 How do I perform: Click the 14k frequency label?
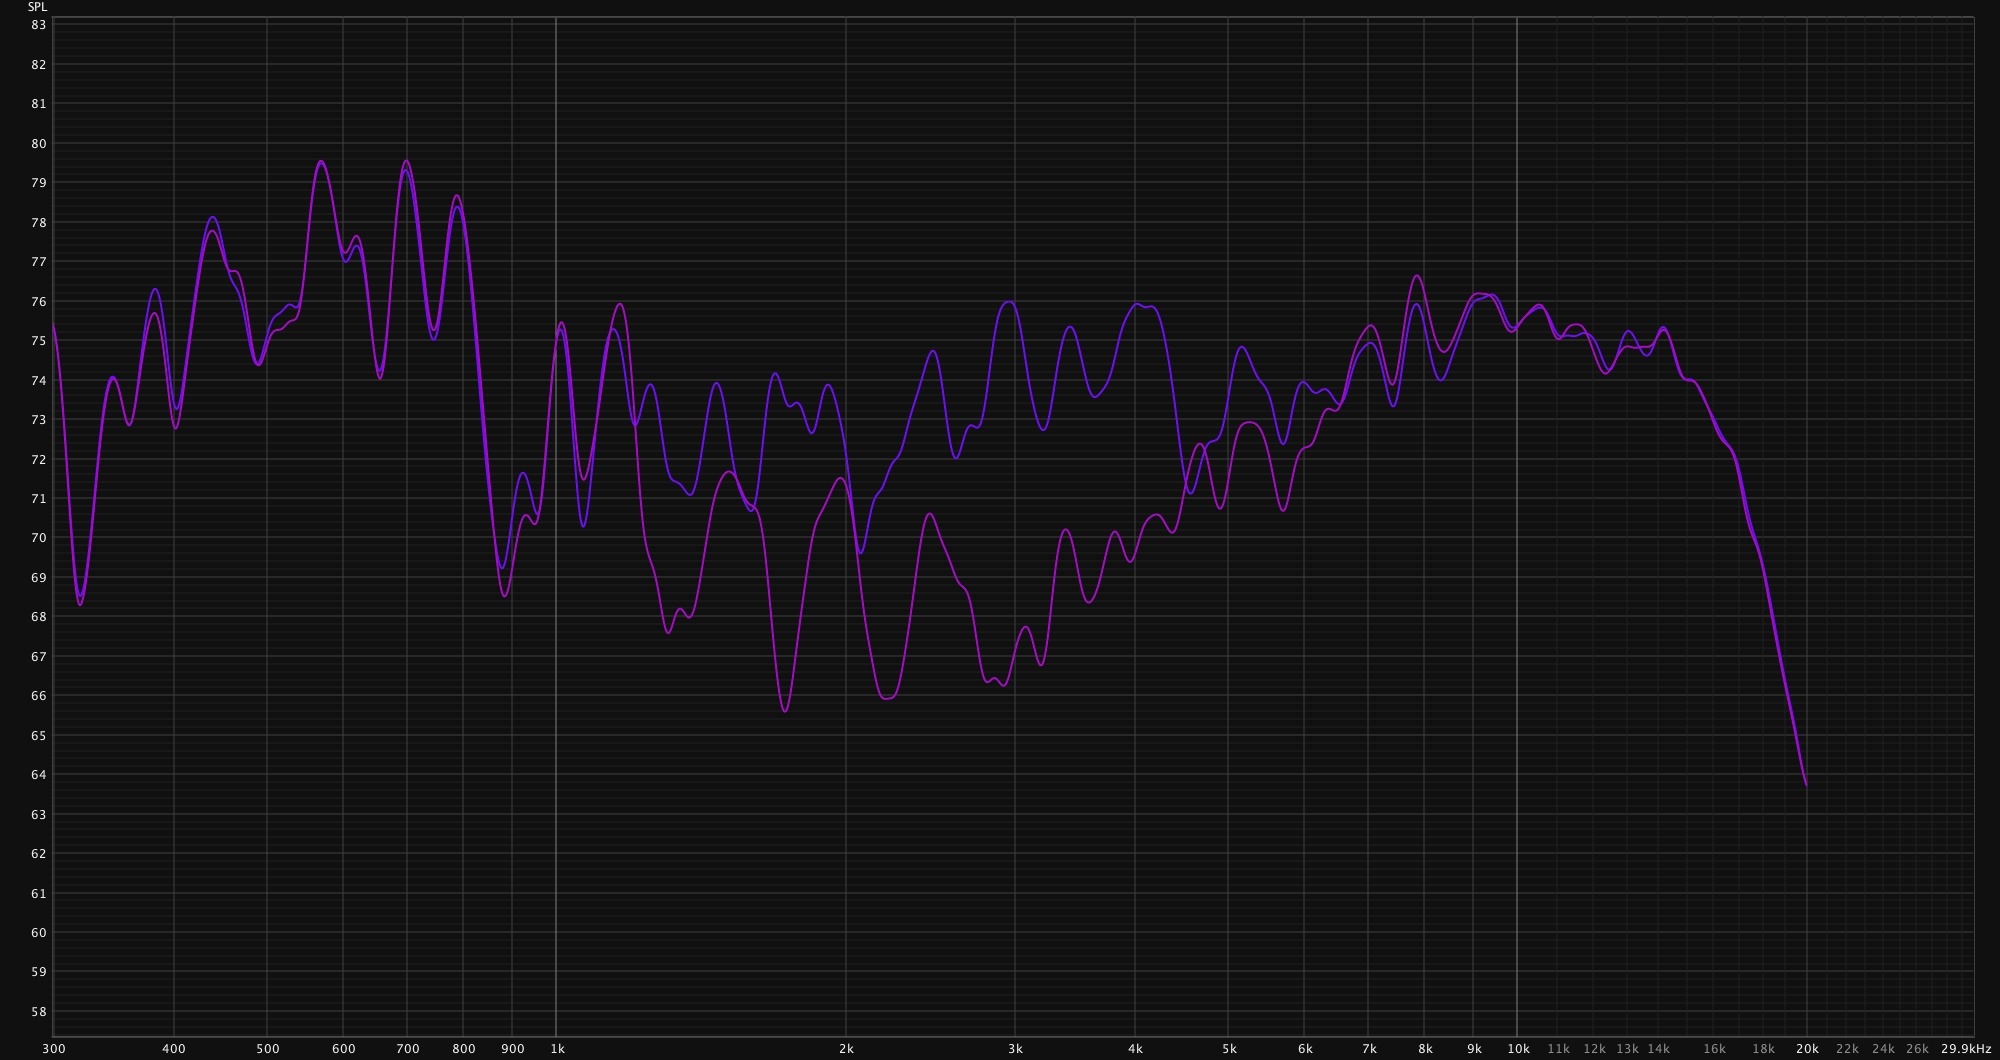tap(1658, 1049)
